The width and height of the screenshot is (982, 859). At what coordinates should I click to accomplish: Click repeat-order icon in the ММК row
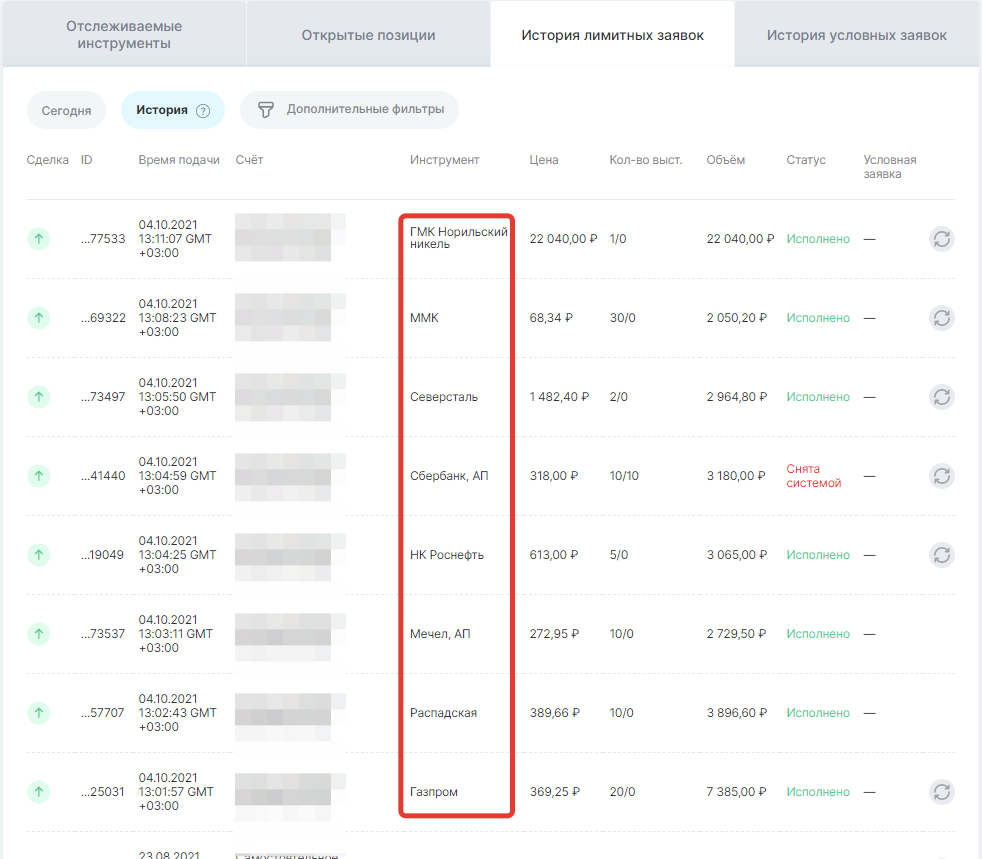941,318
